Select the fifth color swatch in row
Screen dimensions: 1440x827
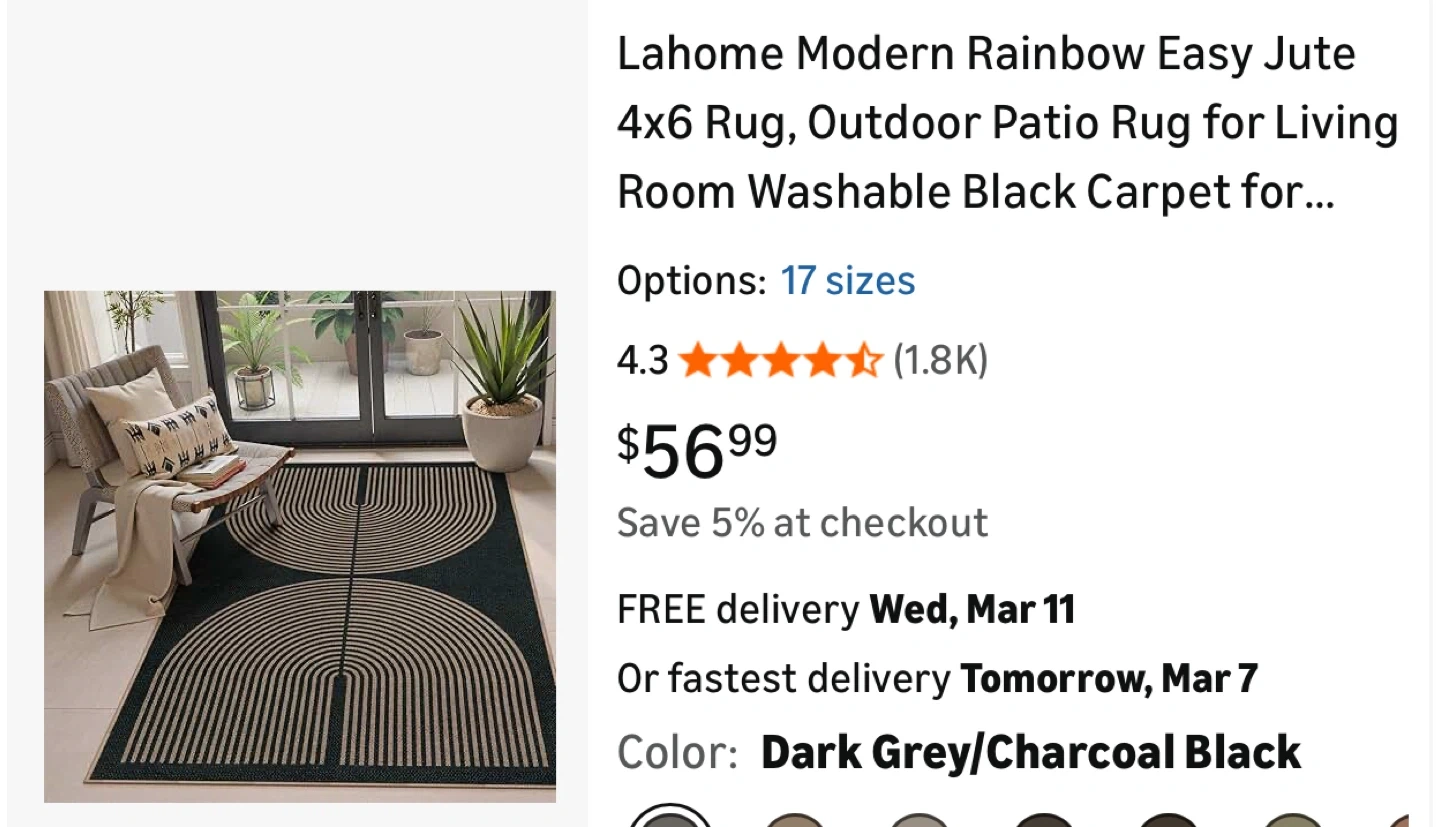tap(1169, 820)
